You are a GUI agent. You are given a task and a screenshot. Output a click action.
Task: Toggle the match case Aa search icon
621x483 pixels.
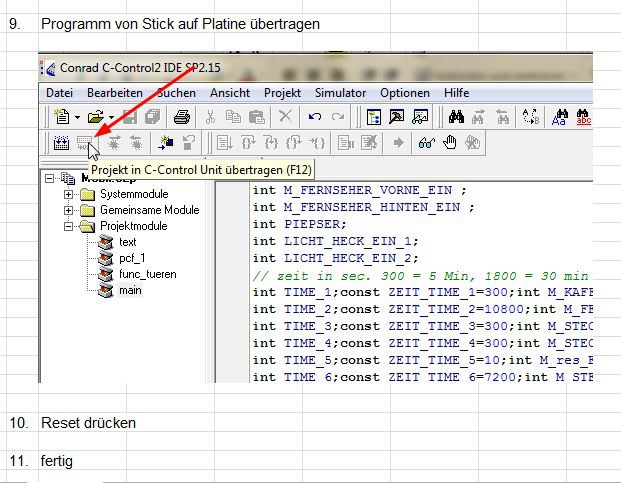click(560, 117)
